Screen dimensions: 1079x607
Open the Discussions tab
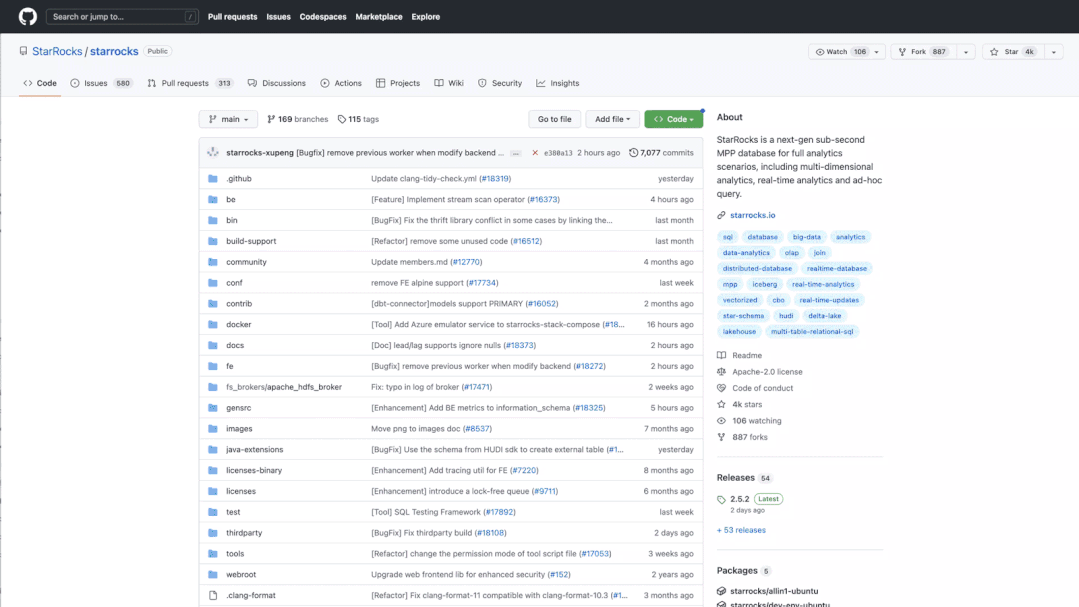pyautogui.click(x=277, y=83)
